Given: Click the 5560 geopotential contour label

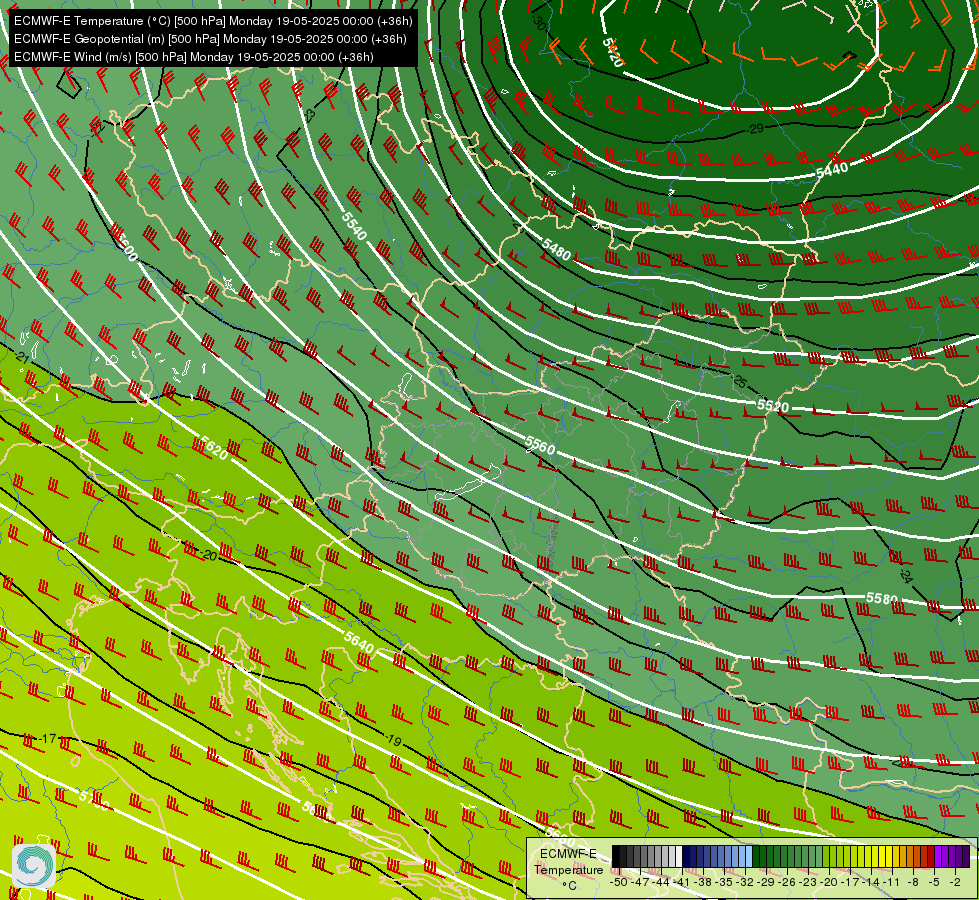Looking at the screenshot, I should tap(539, 445).
